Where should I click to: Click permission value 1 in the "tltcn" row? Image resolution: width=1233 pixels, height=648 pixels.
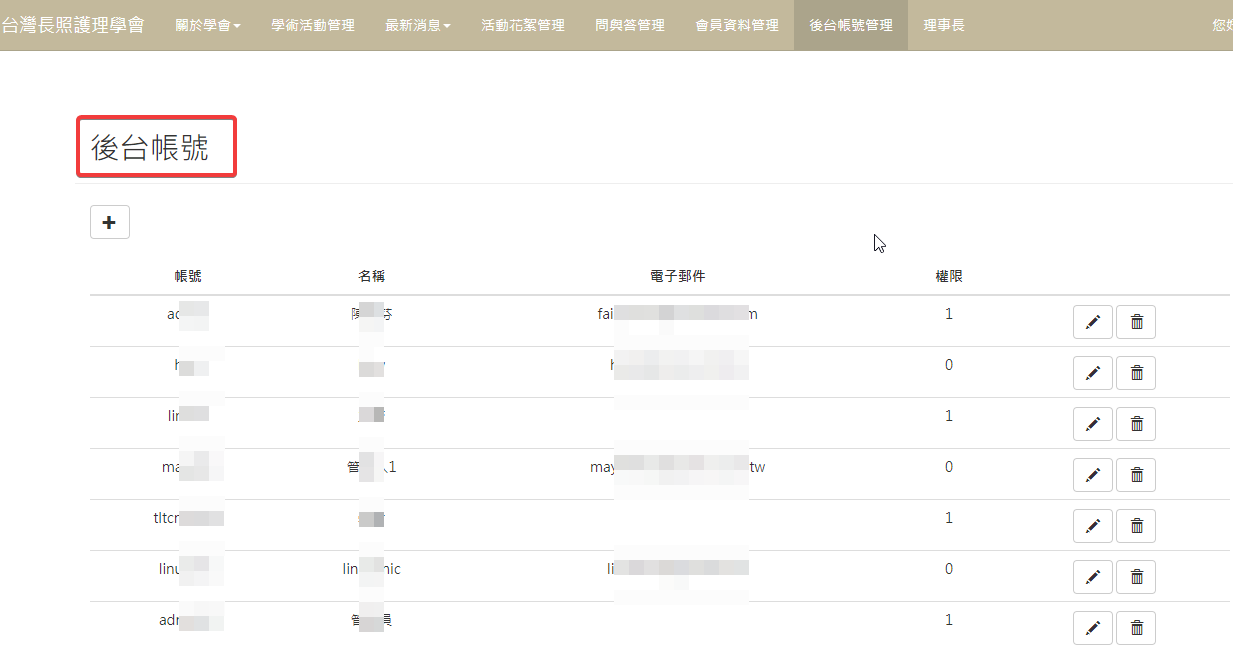pyautogui.click(x=949, y=518)
